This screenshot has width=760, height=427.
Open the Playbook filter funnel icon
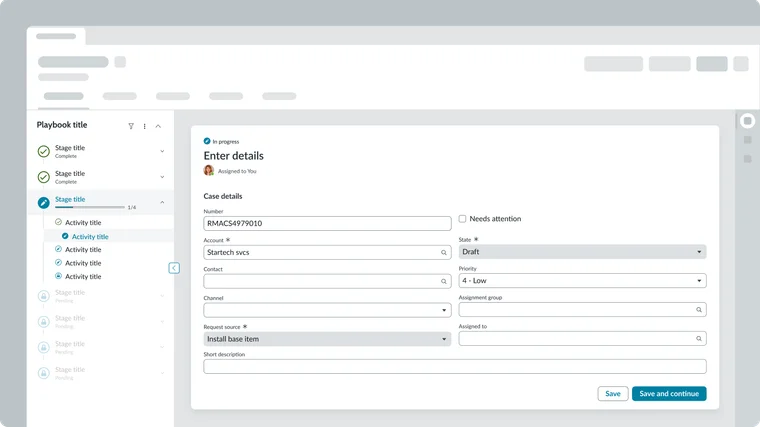tap(131, 126)
